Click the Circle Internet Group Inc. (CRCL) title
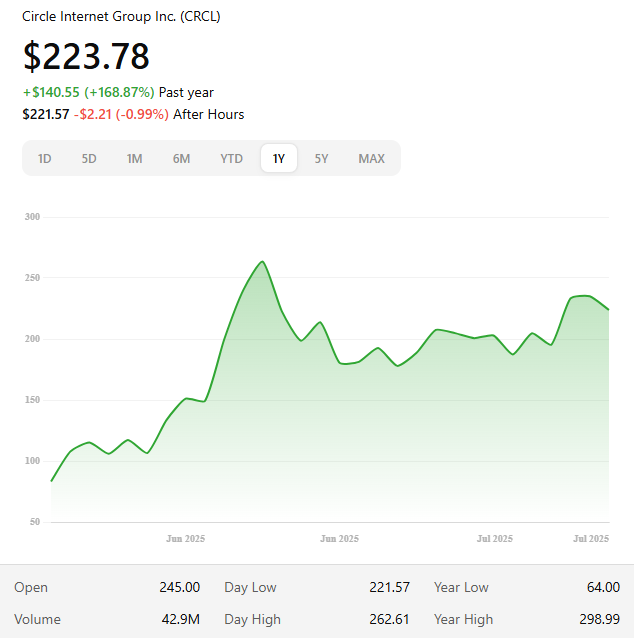The width and height of the screenshot is (634, 638). [121, 16]
